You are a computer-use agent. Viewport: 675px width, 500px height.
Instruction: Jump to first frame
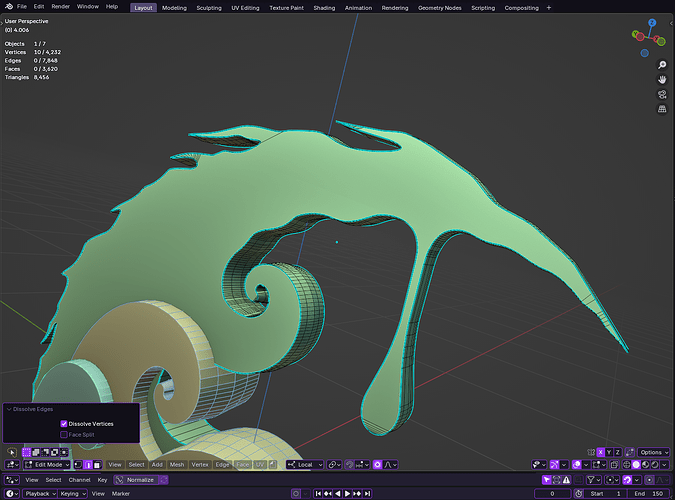(x=318, y=494)
